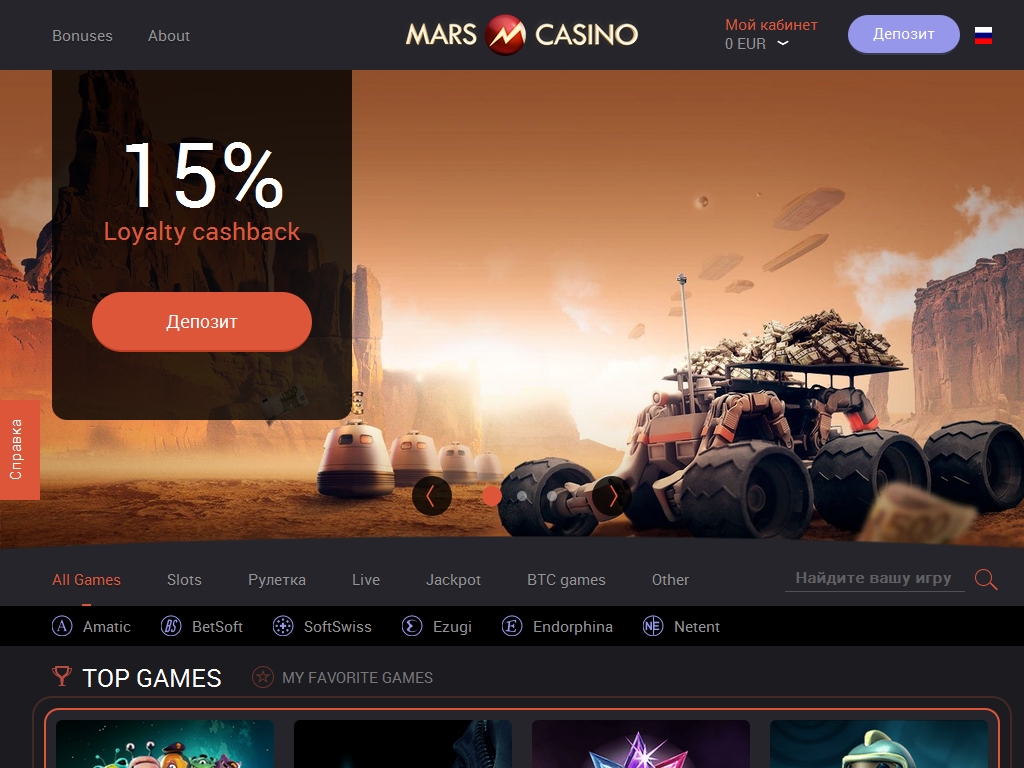
Task: Focus the Найдите вашу игру search field
Action: 874,578
